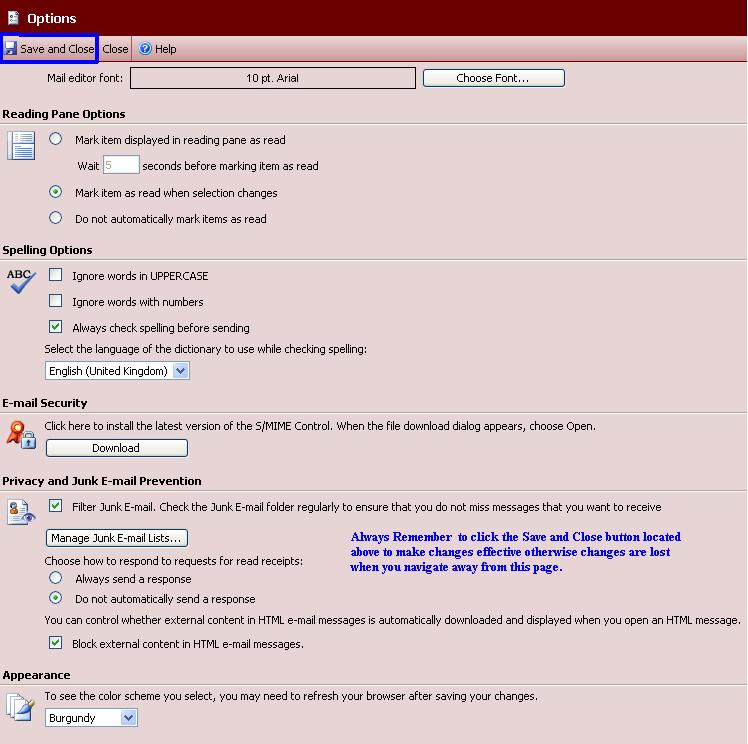The image size is (748, 744).
Task: Click the floppy disk save icon
Action: coord(10,49)
